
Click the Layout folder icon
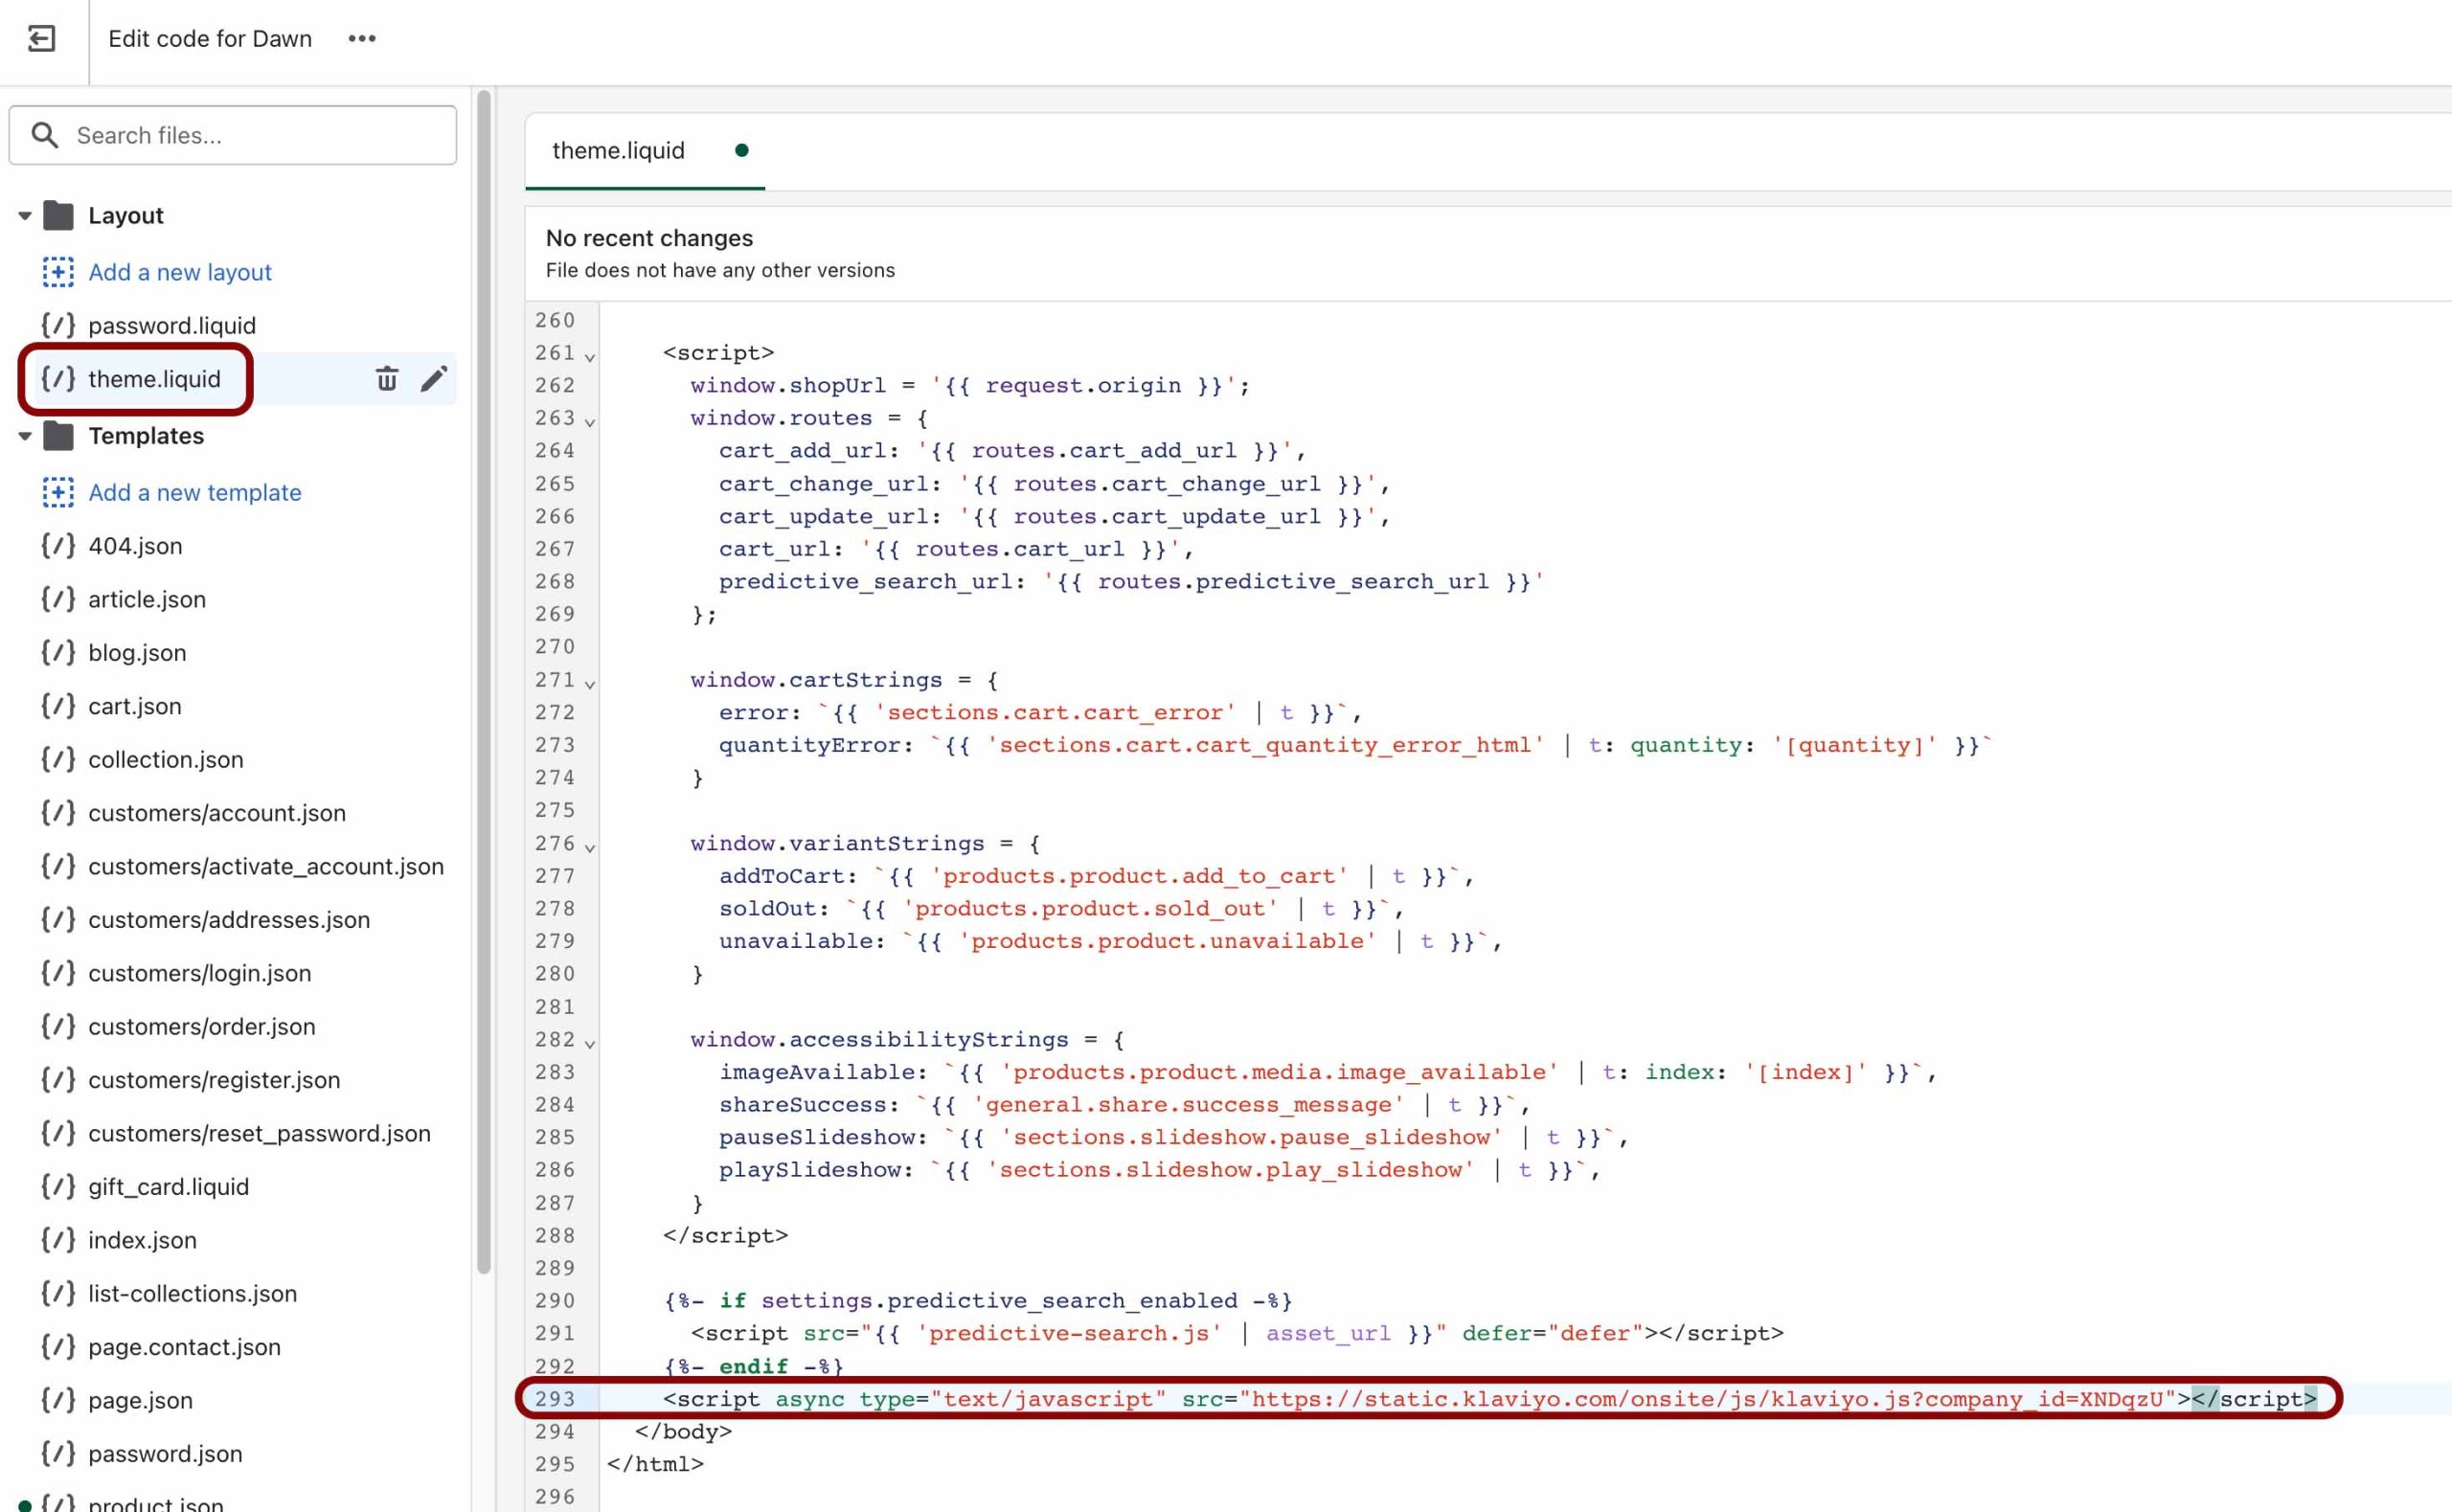point(59,215)
